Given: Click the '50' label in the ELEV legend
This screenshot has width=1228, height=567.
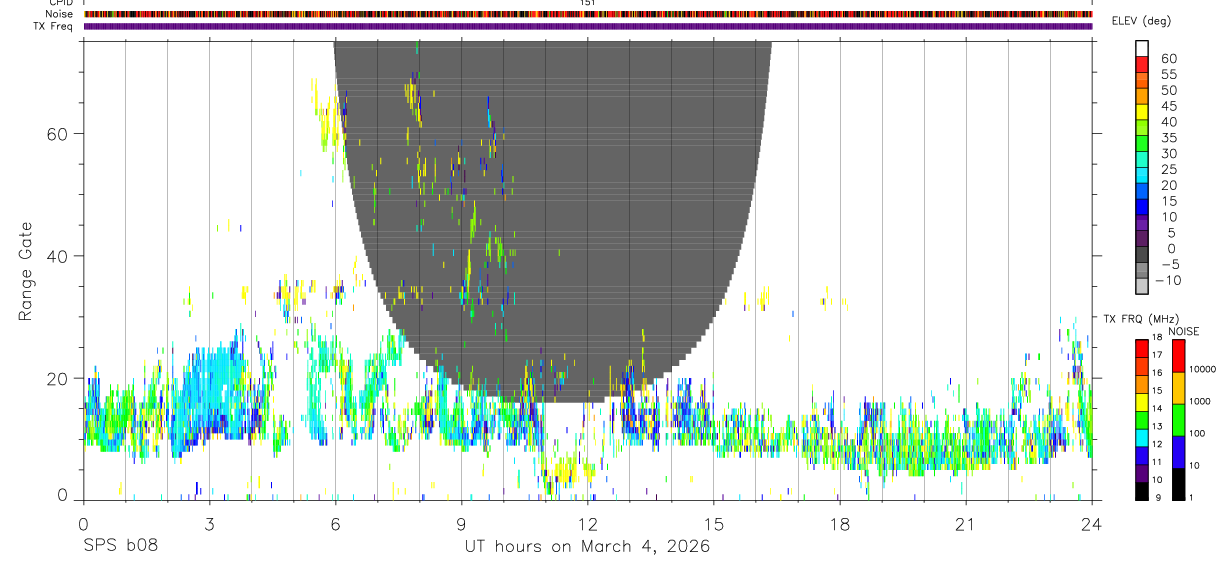Looking at the screenshot, I should click(x=1168, y=91).
